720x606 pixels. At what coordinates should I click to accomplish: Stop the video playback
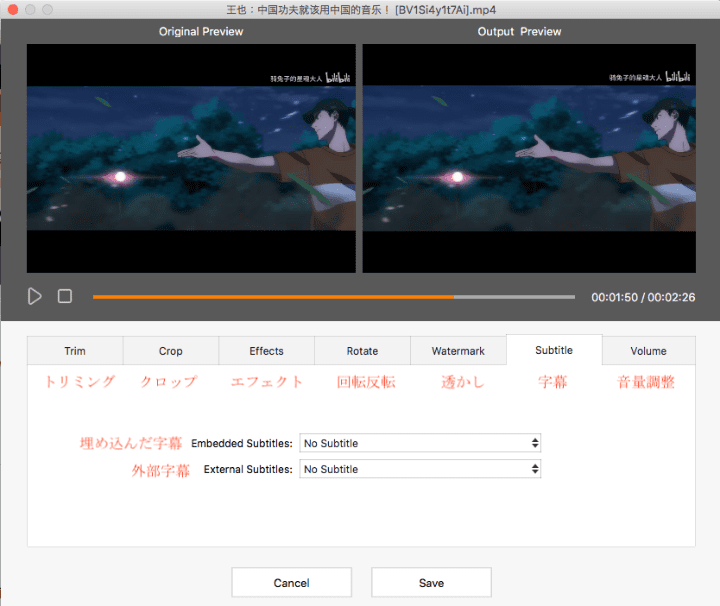point(65,297)
